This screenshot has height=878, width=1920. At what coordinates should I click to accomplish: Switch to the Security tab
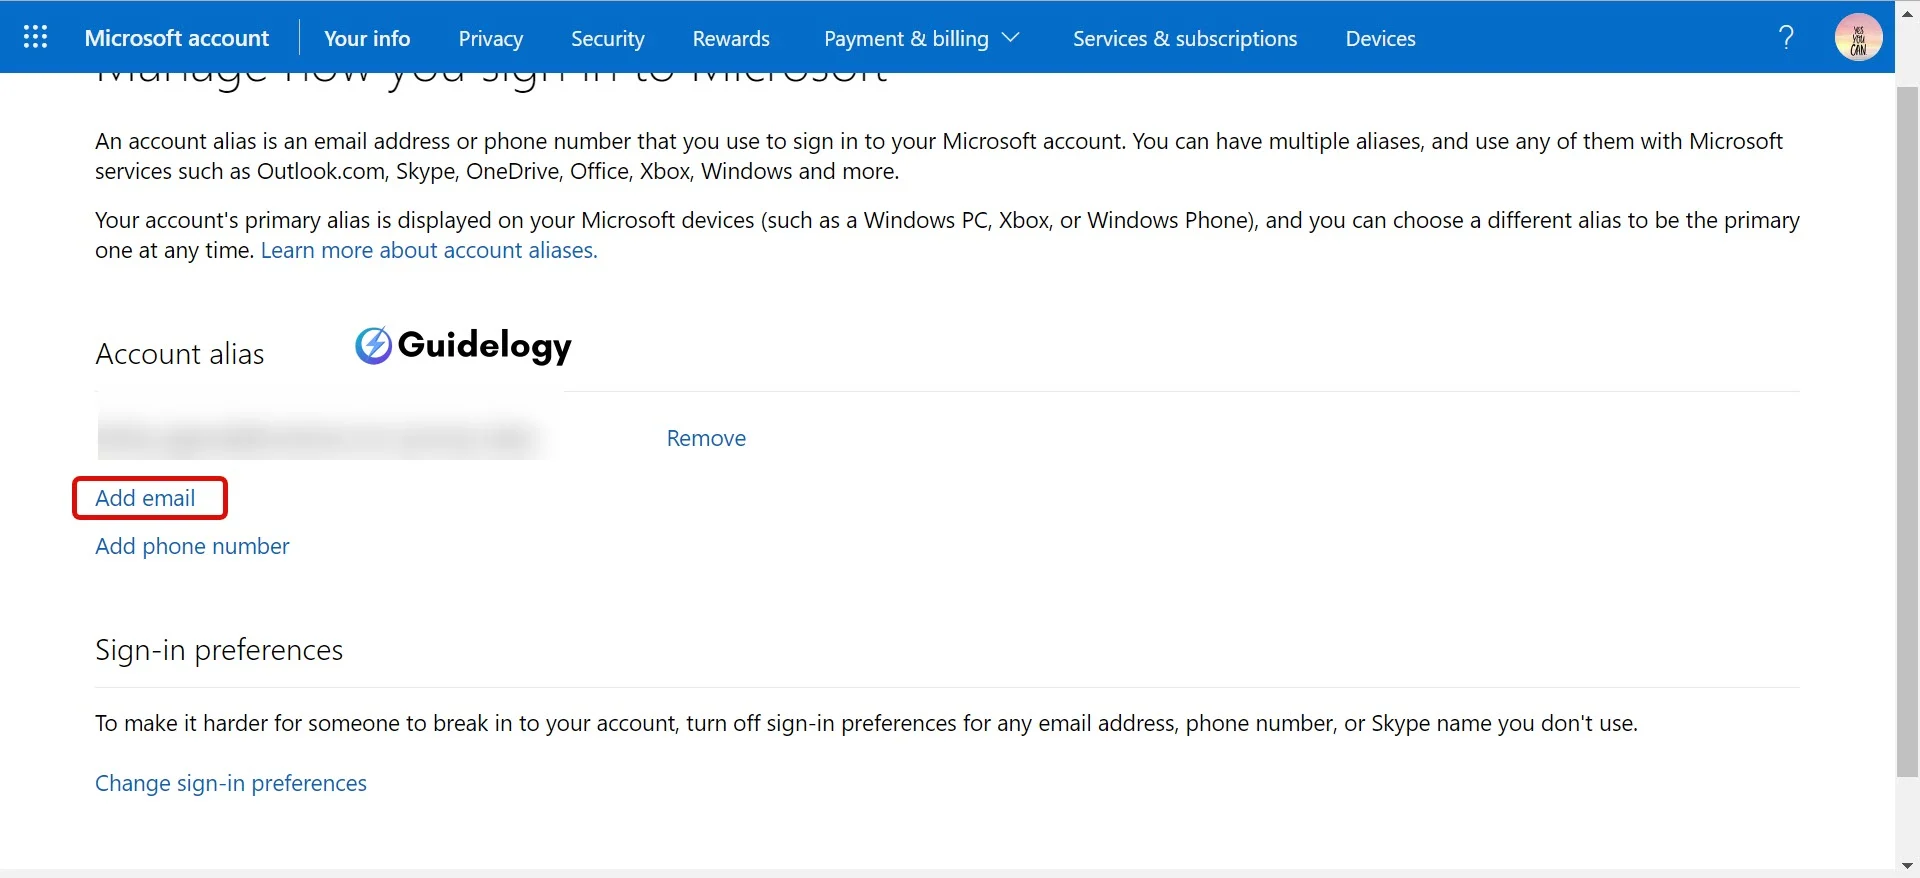(x=608, y=38)
